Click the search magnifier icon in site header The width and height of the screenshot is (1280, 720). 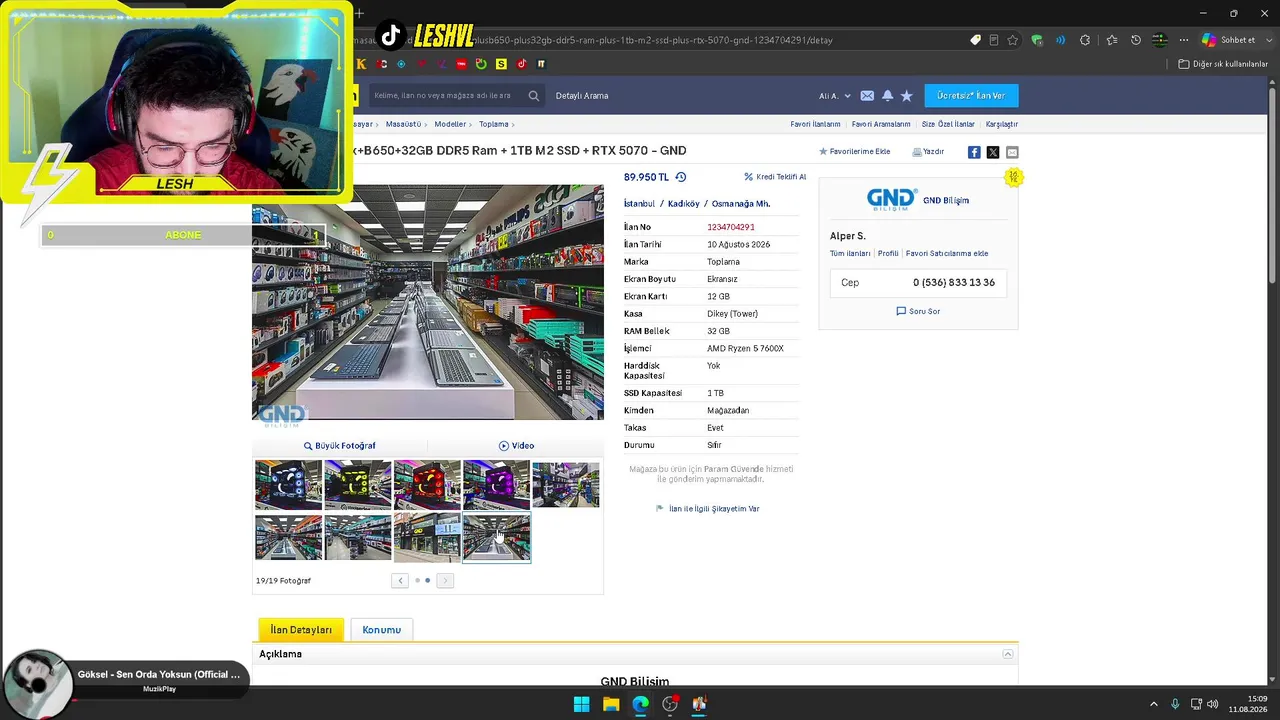pos(534,96)
